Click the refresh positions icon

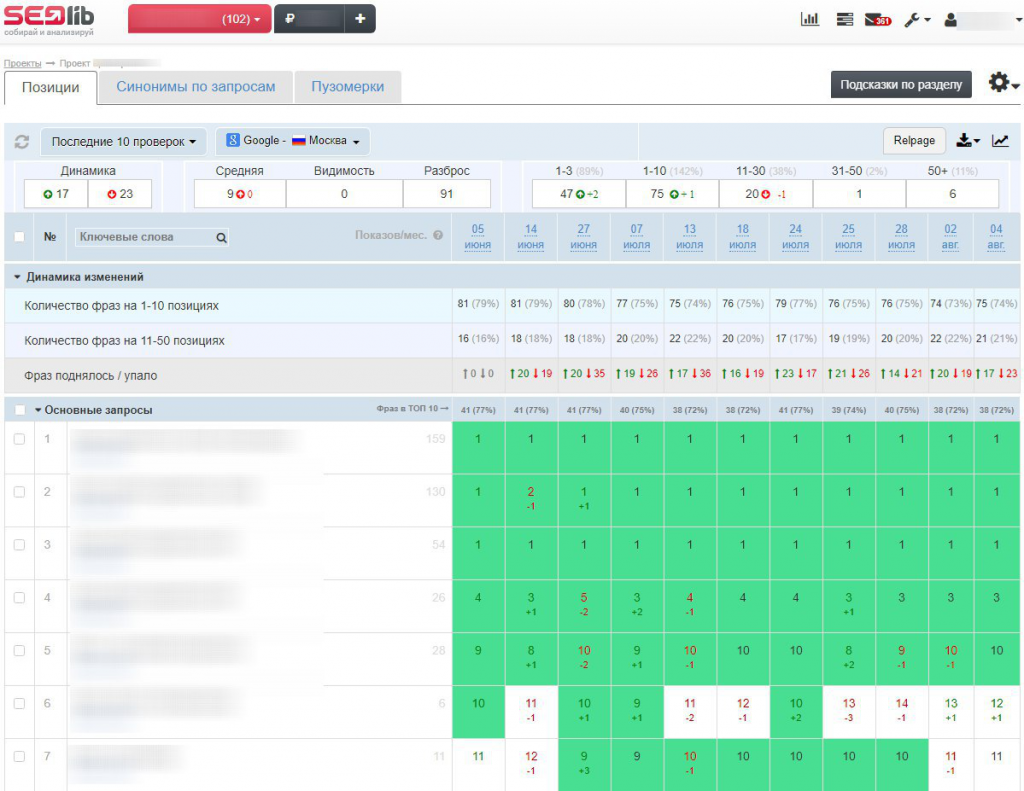pos(22,141)
